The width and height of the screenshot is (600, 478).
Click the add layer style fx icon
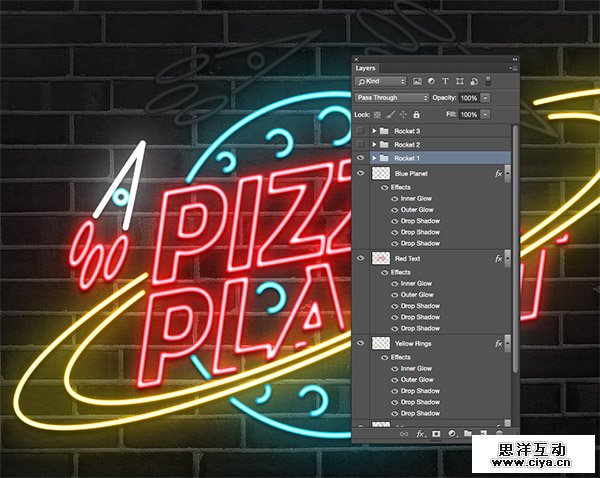tap(421, 434)
